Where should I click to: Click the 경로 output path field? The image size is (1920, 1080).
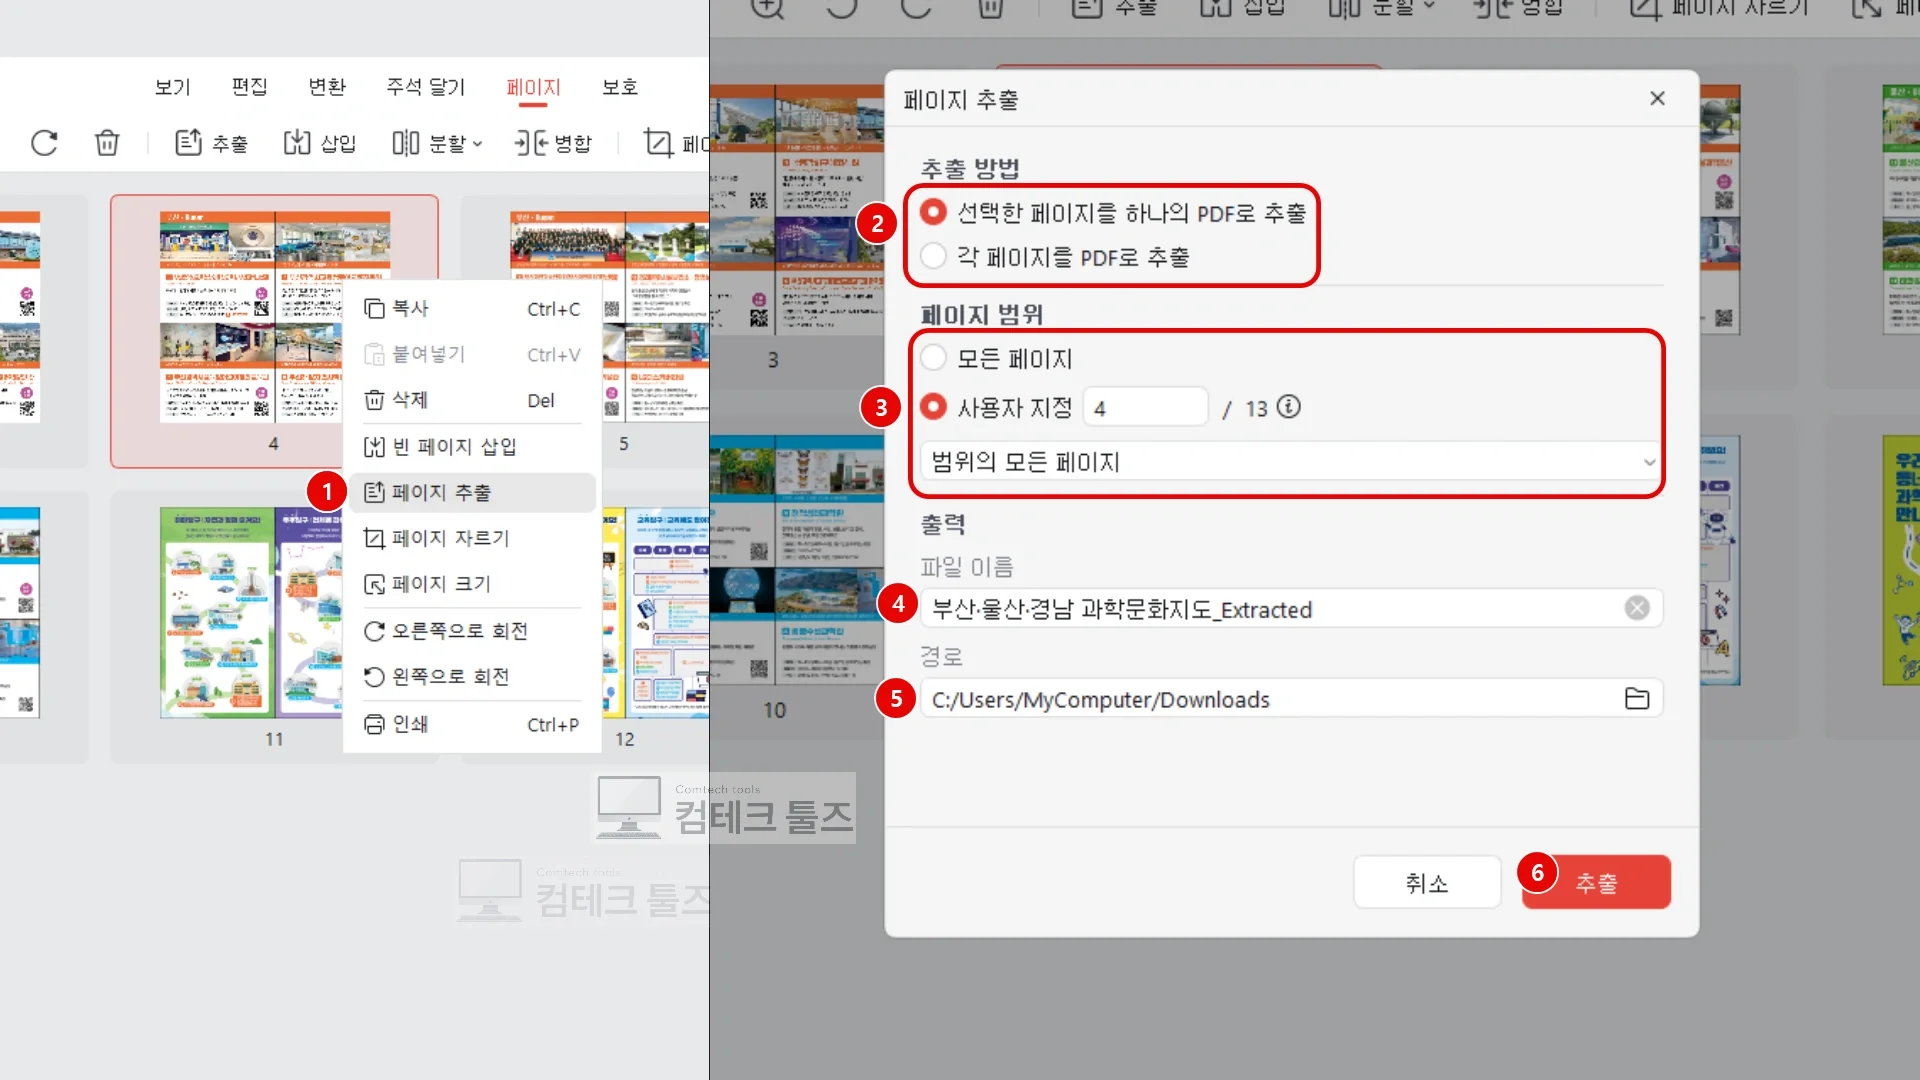point(1290,698)
